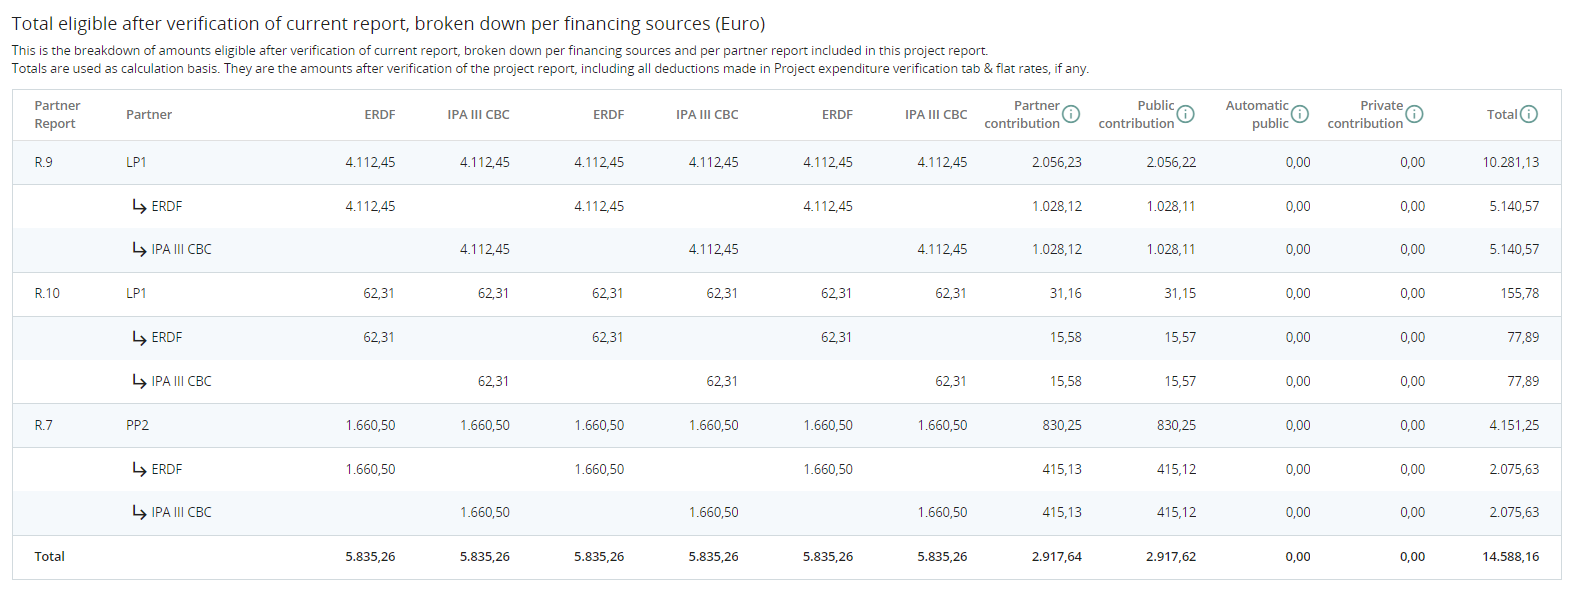Click the bold Total row label
Viewport: 1577px width, 597px height.
(x=50, y=556)
